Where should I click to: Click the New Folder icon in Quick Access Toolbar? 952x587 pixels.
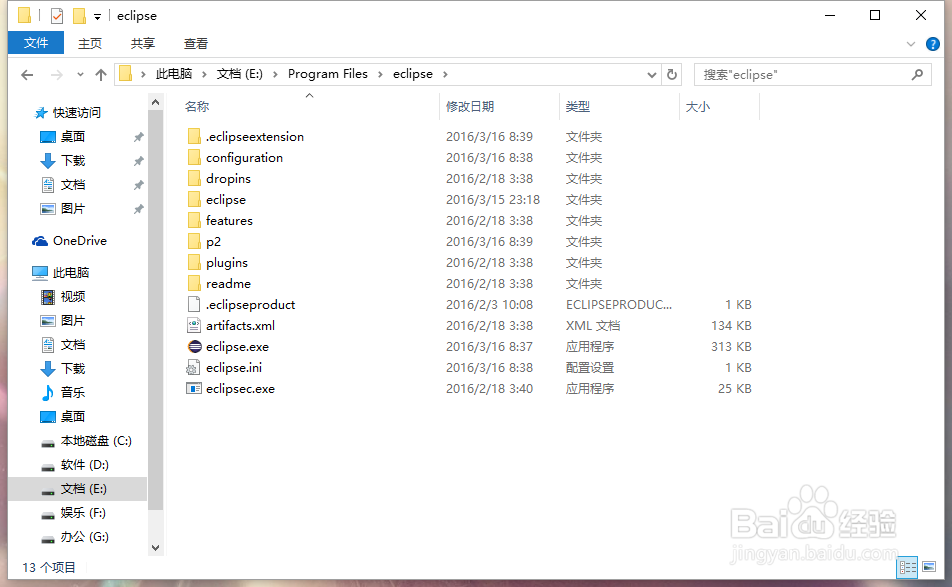pos(79,15)
